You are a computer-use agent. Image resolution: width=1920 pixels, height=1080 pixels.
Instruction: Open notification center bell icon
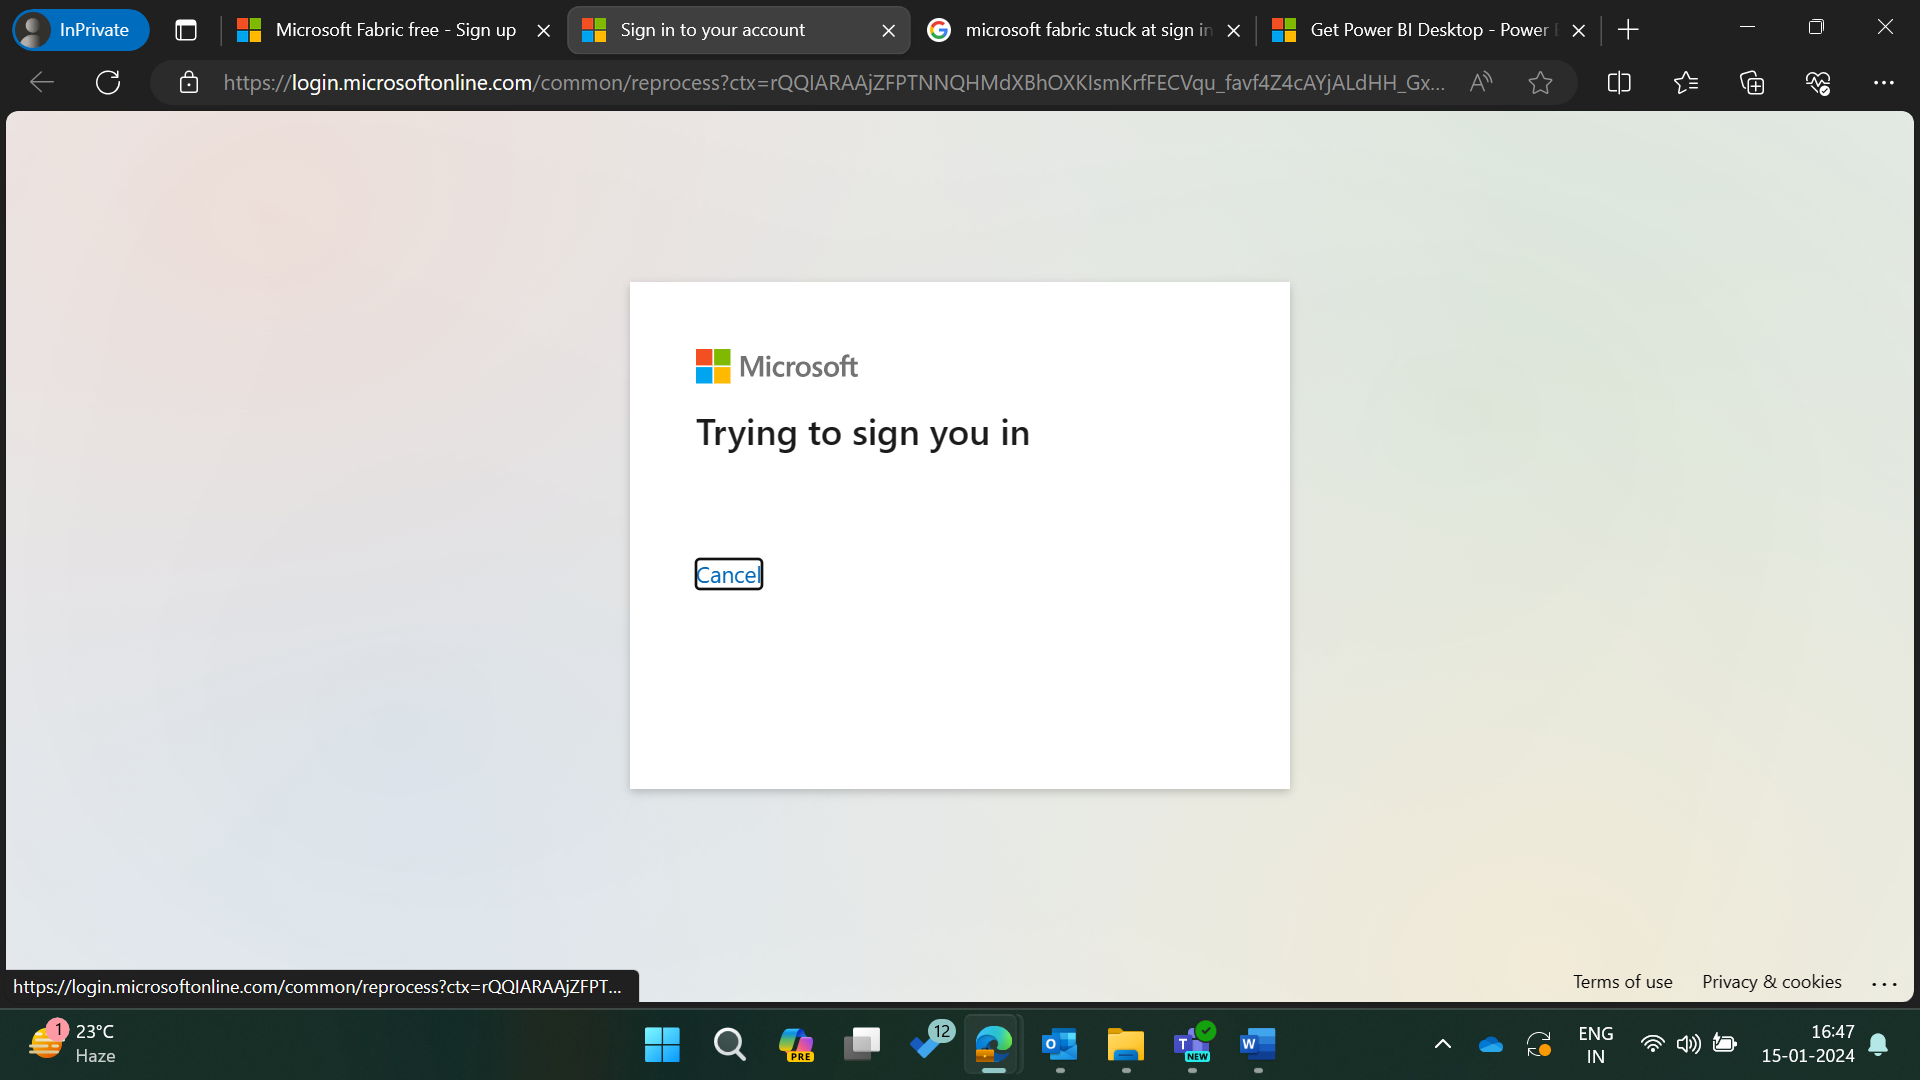pyautogui.click(x=1879, y=1045)
